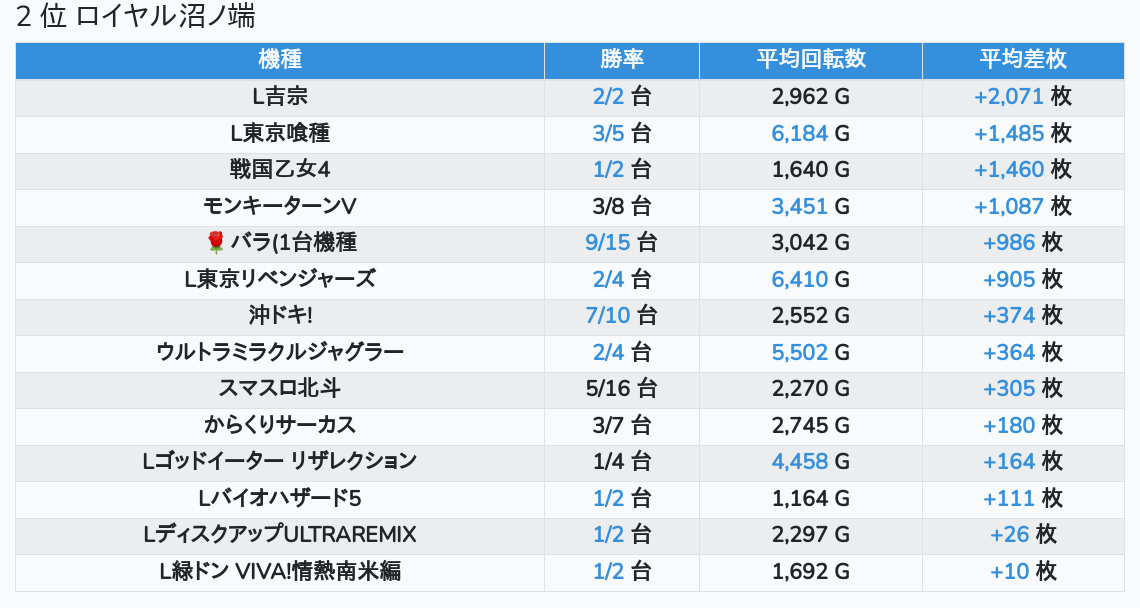The image size is (1140, 608).
Task: Click the rose icon beside バラ
Action: (x=216, y=243)
